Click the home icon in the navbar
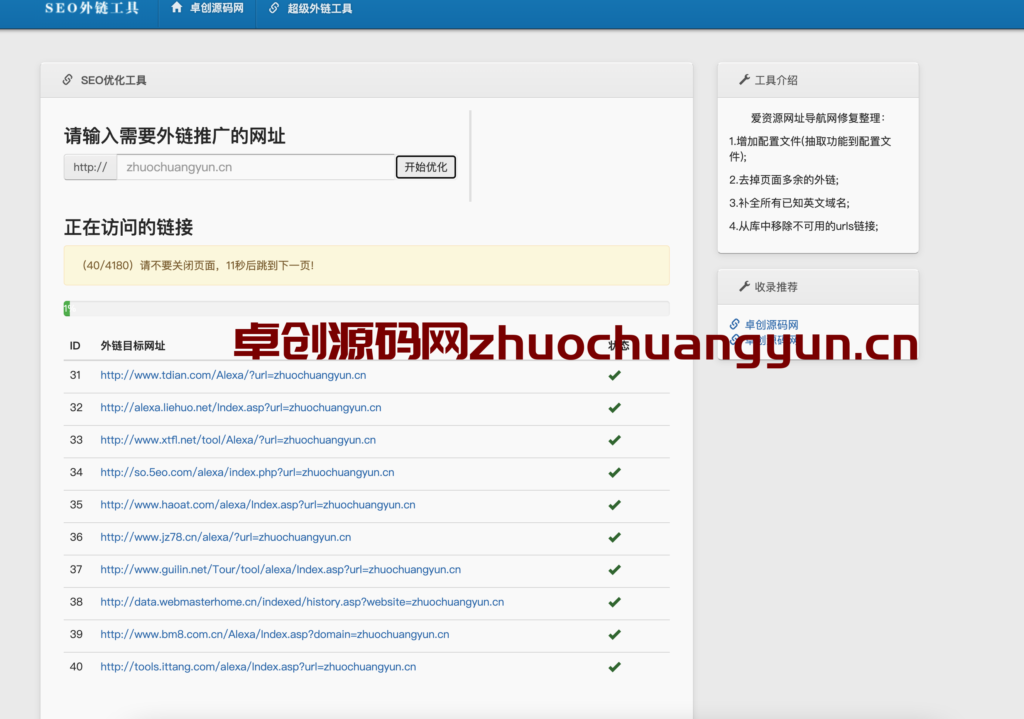Screen dimensions: 1024x719 176,8
